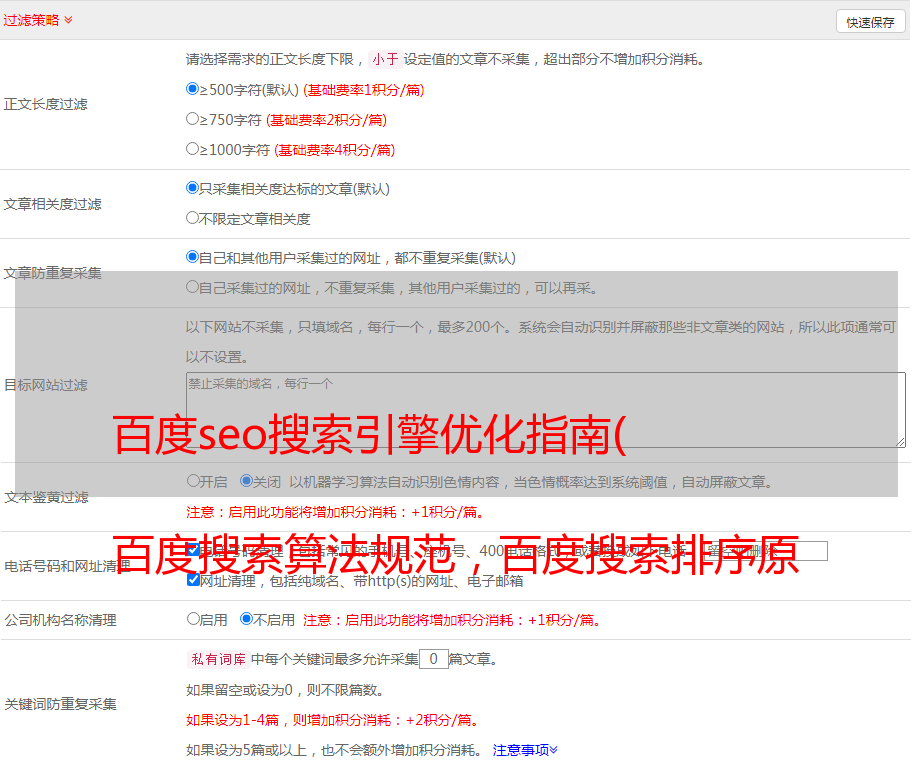912x768 pixels.
Task: Expand the 注意事项 link
Action: [525, 749]
